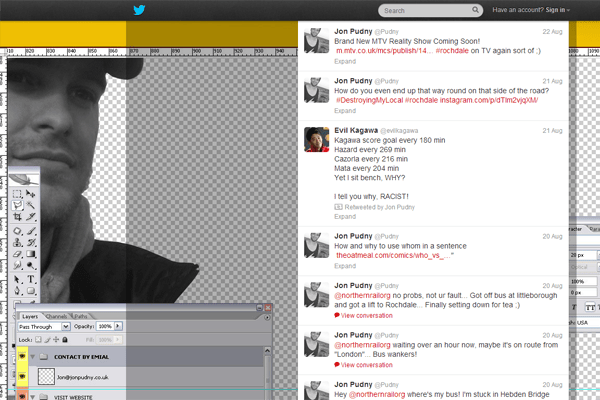Click the folder icon of CONTACT BY EMIAL group
Viewport: 600px width, 400px height.
[44, 357]
